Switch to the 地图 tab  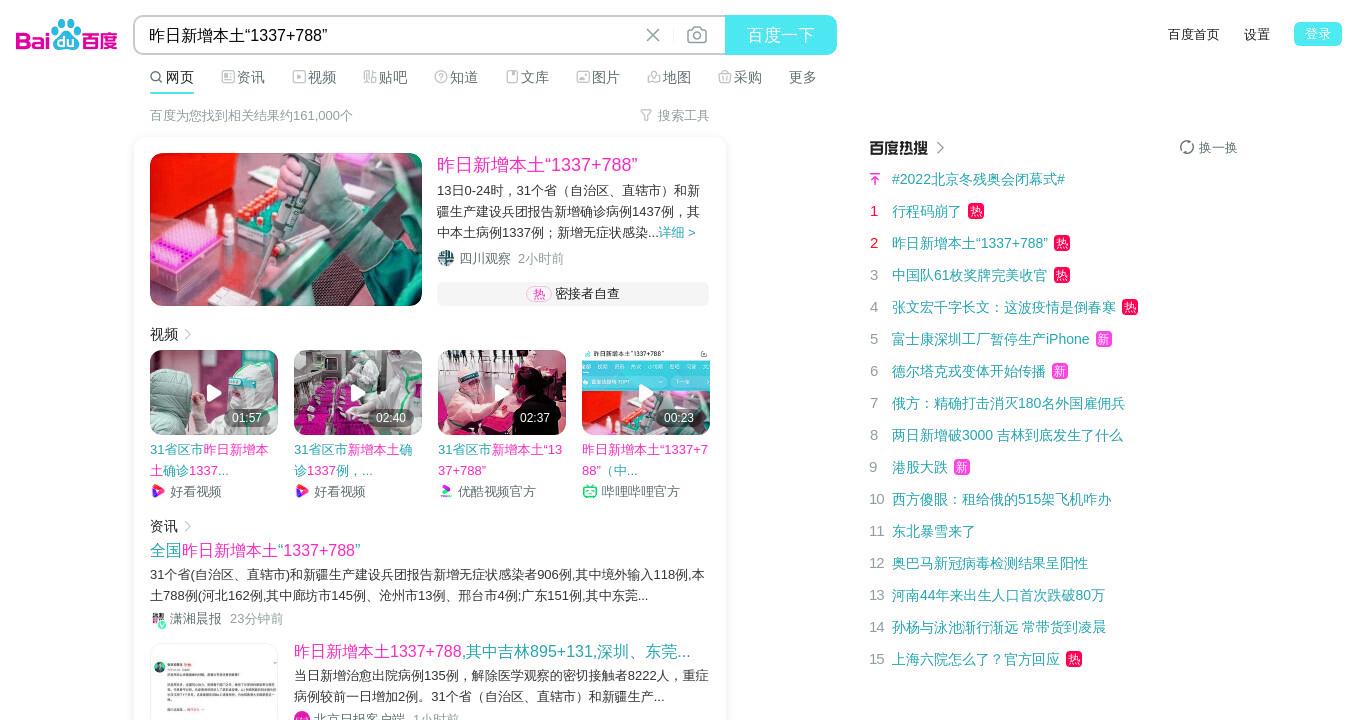(669, 77)
